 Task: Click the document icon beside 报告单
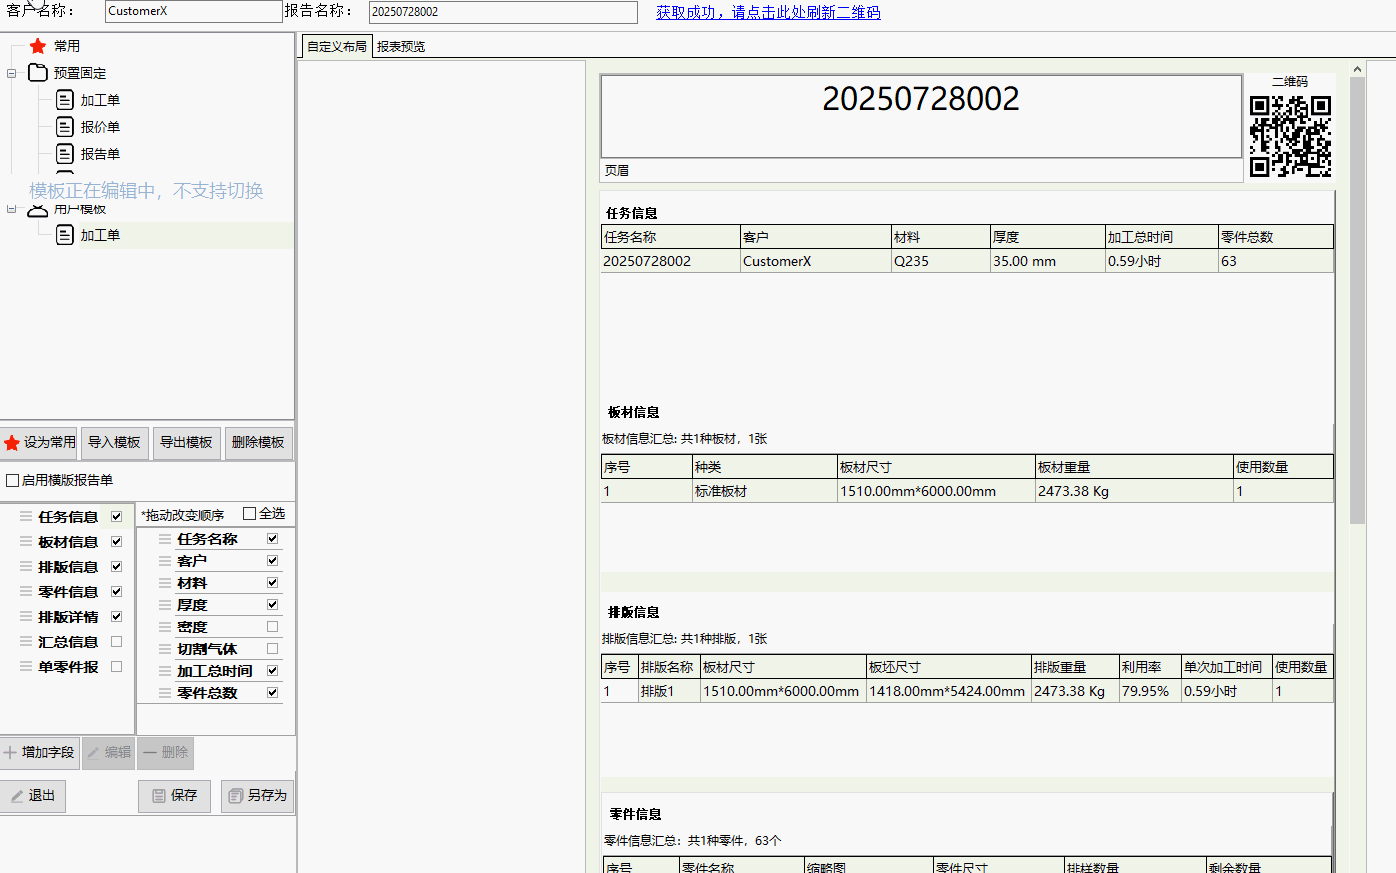(x=65, y=154)
